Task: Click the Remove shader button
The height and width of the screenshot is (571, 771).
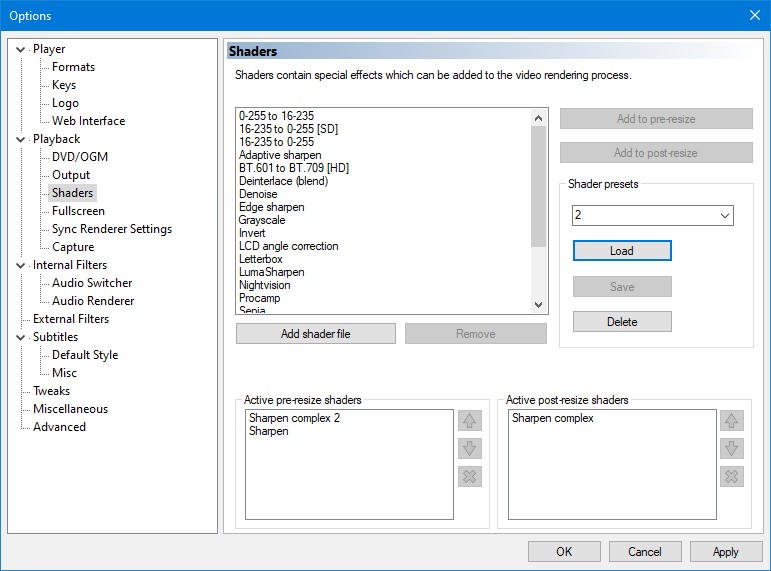Action: pyautogui.click(x=475, y=334)
